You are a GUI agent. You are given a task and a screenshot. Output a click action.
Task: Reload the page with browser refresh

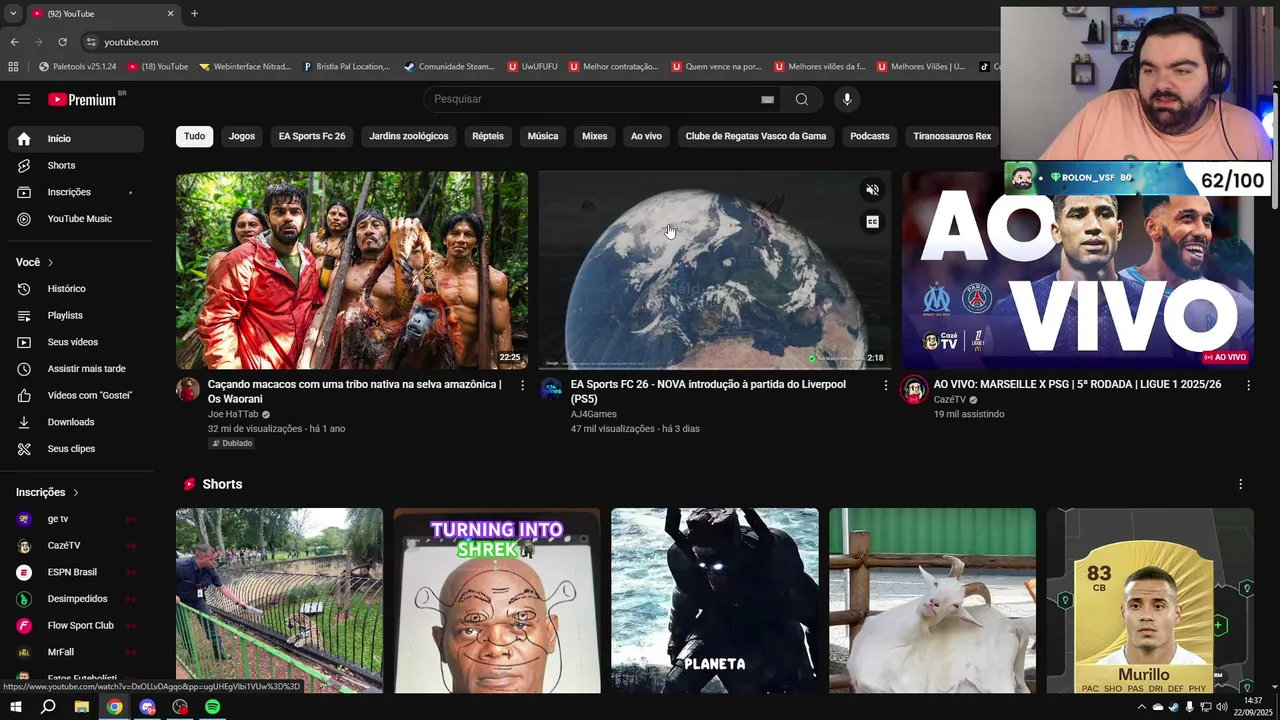tap(62, 42)
